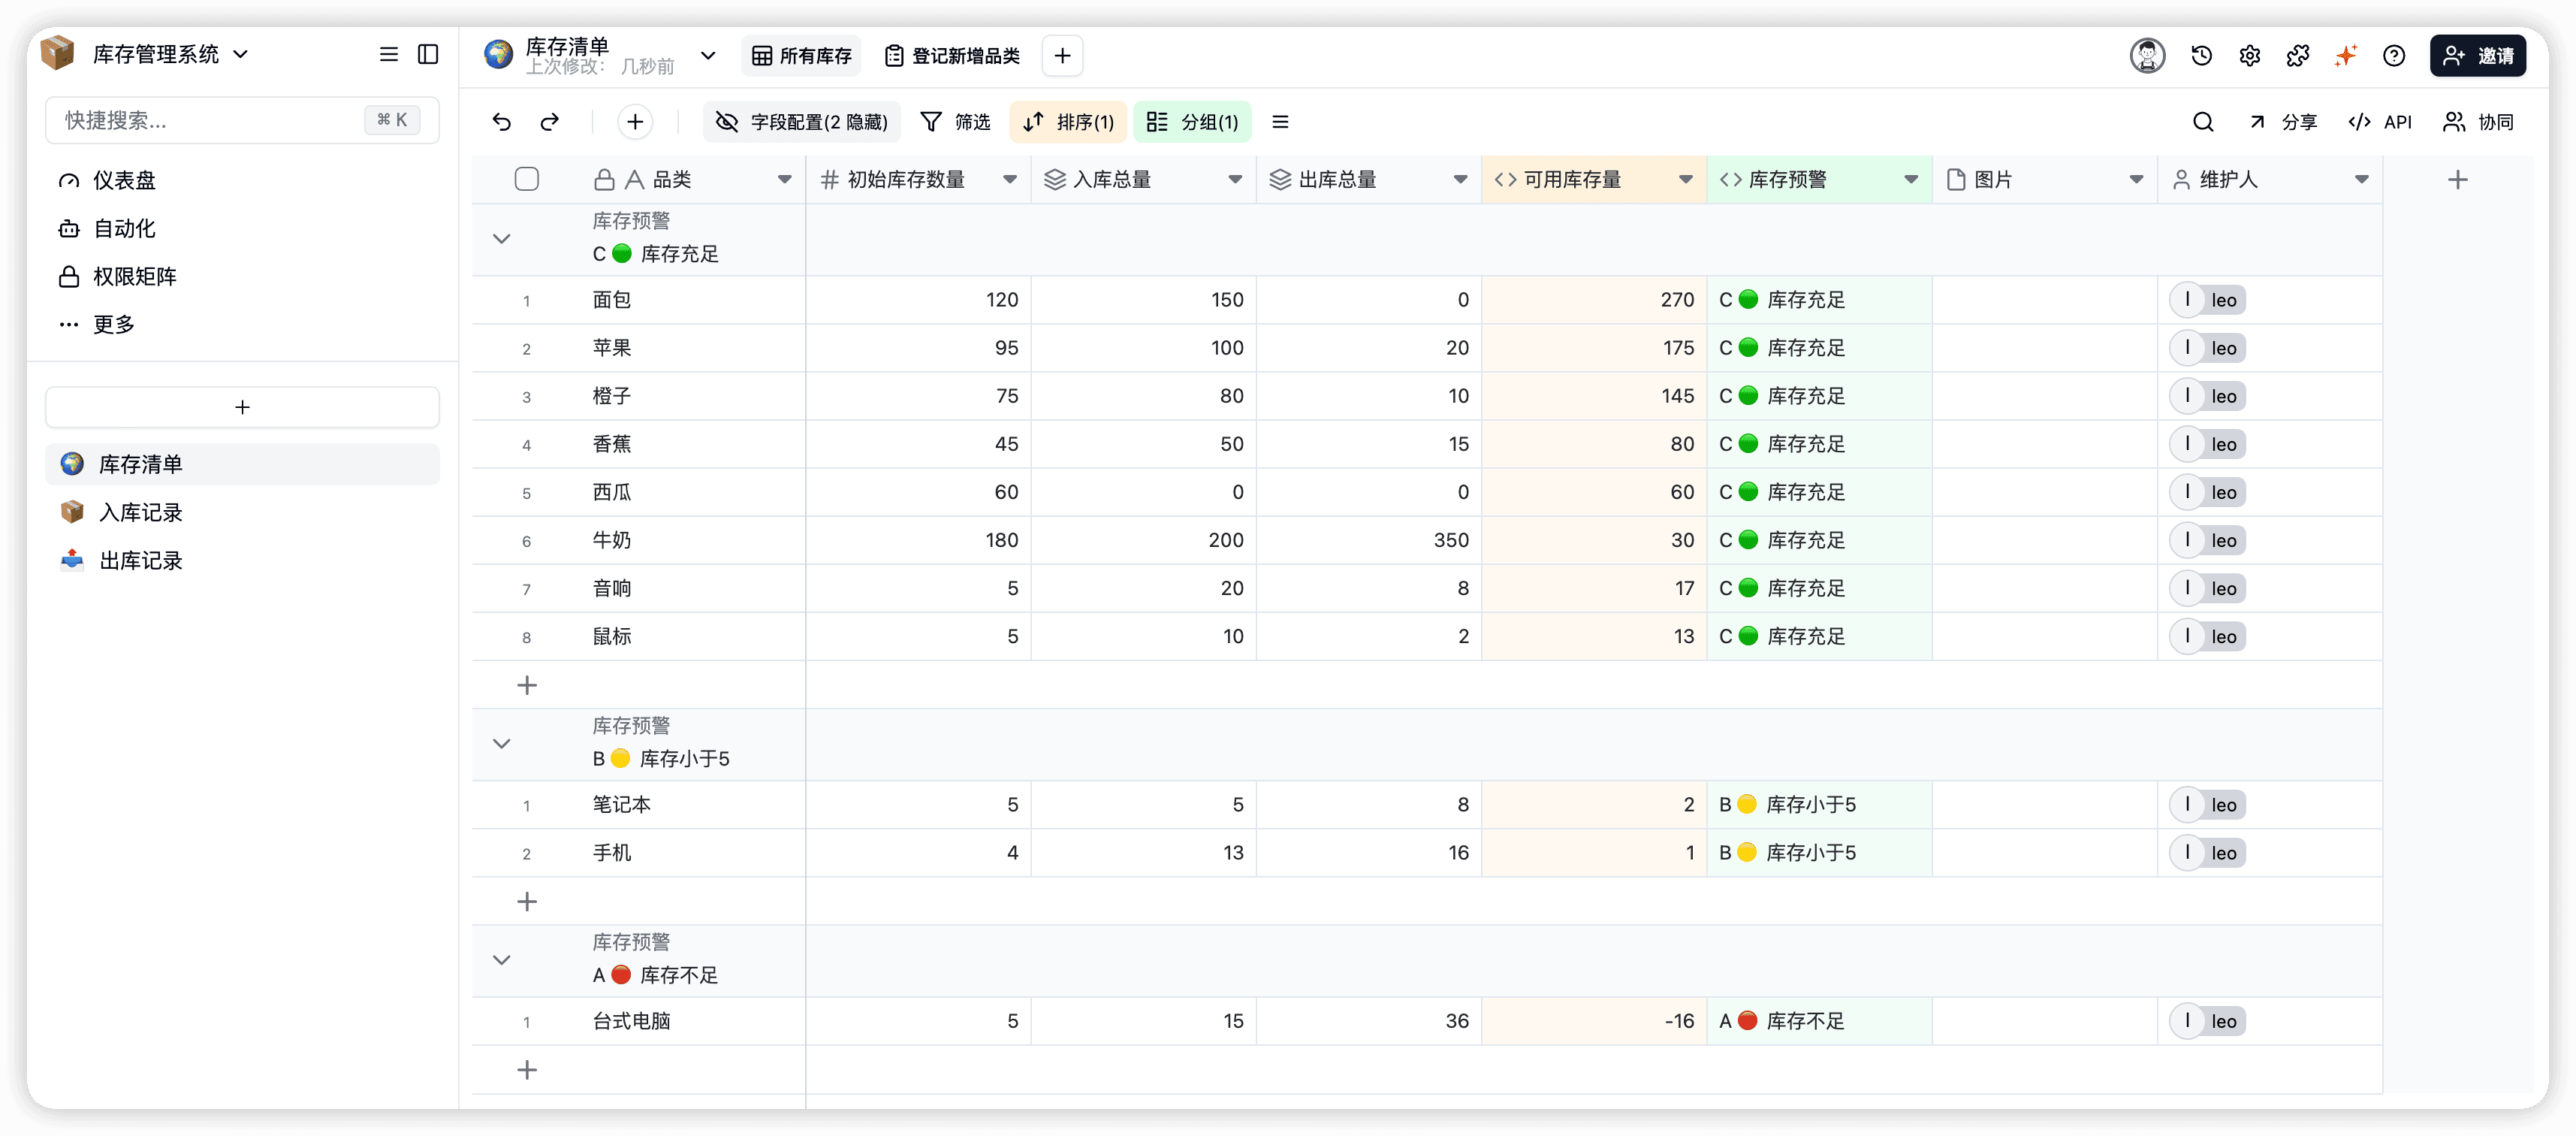Open the extensions puzzle icon

(x=2297, y=56)
